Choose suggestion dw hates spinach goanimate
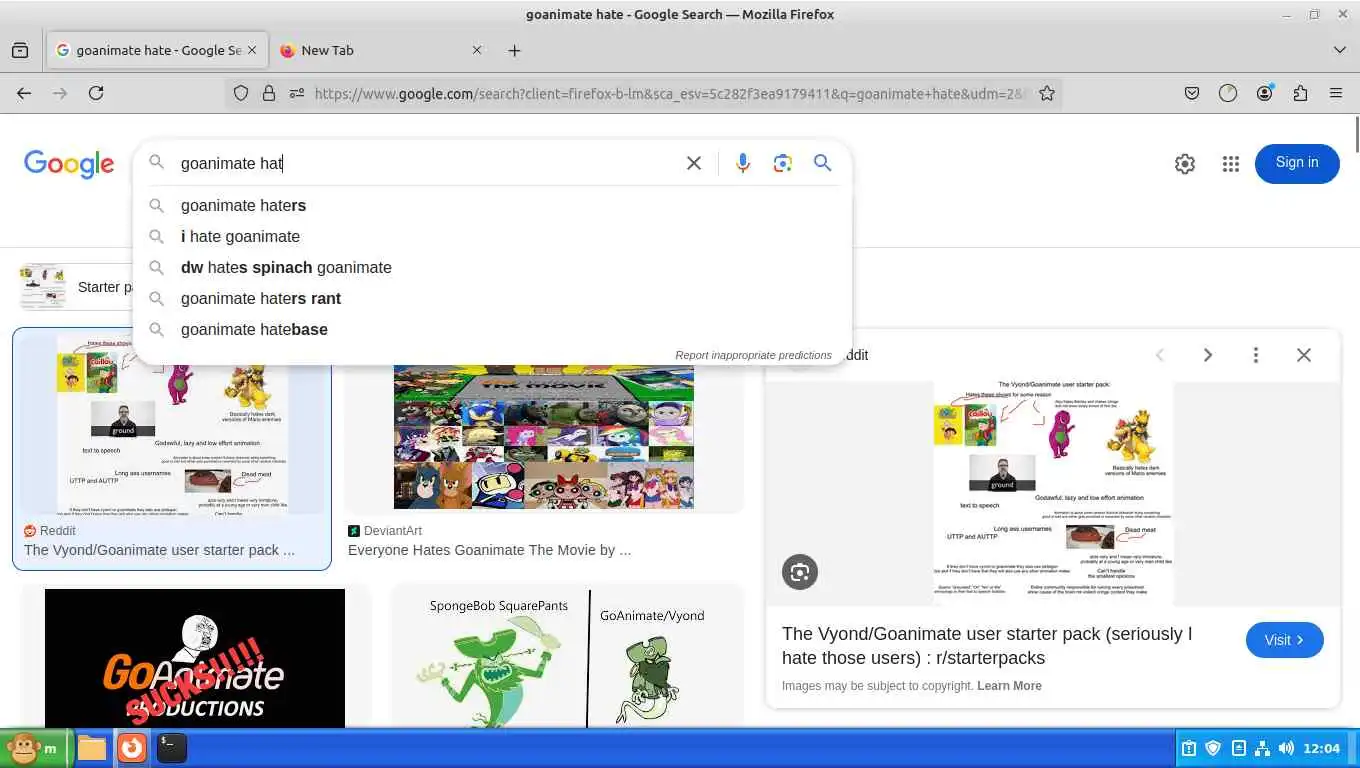The image size is (1360, 768). point(492,267)
